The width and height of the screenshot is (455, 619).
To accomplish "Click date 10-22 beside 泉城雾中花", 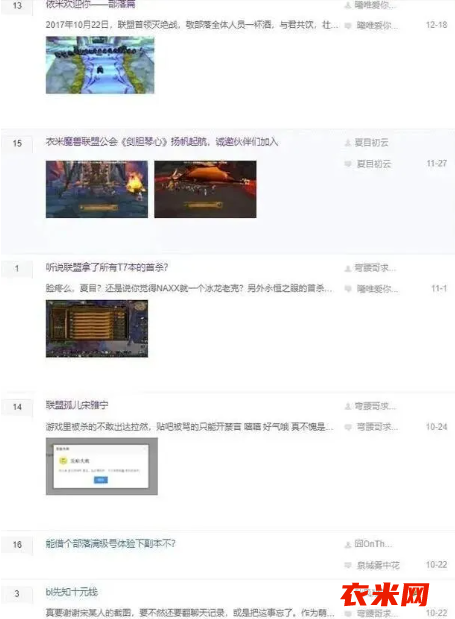I will click(x=436, y=565).
